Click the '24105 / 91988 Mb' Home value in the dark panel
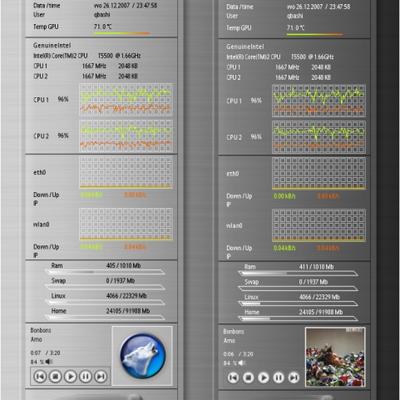The height and width of the screenshot is (400, 400). (321, 312)
